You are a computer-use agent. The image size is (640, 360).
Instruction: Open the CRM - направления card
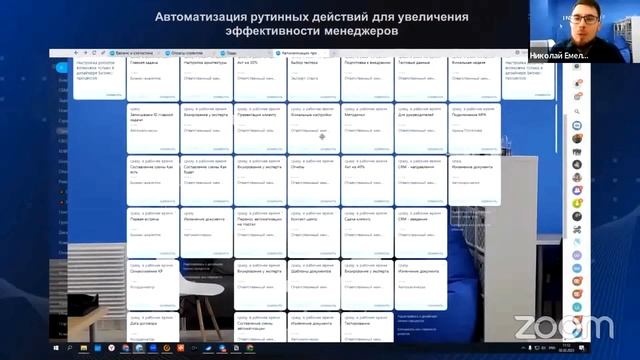(421, 180)
